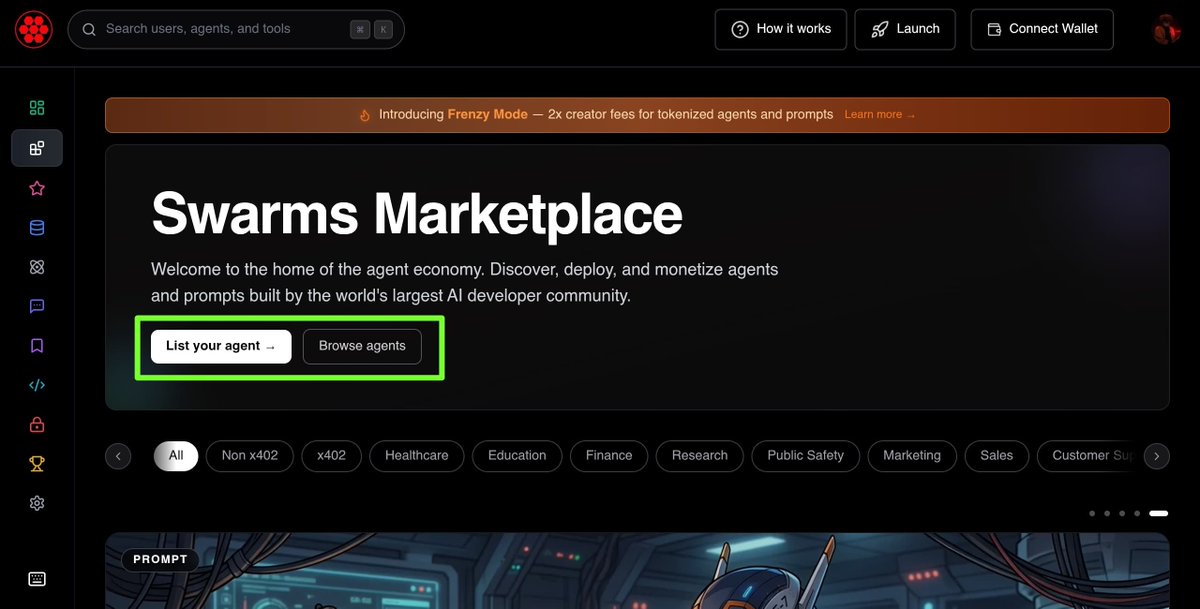Click the flame icon in Frenzy banner
1200x609 pixels.
coord(365,115)
